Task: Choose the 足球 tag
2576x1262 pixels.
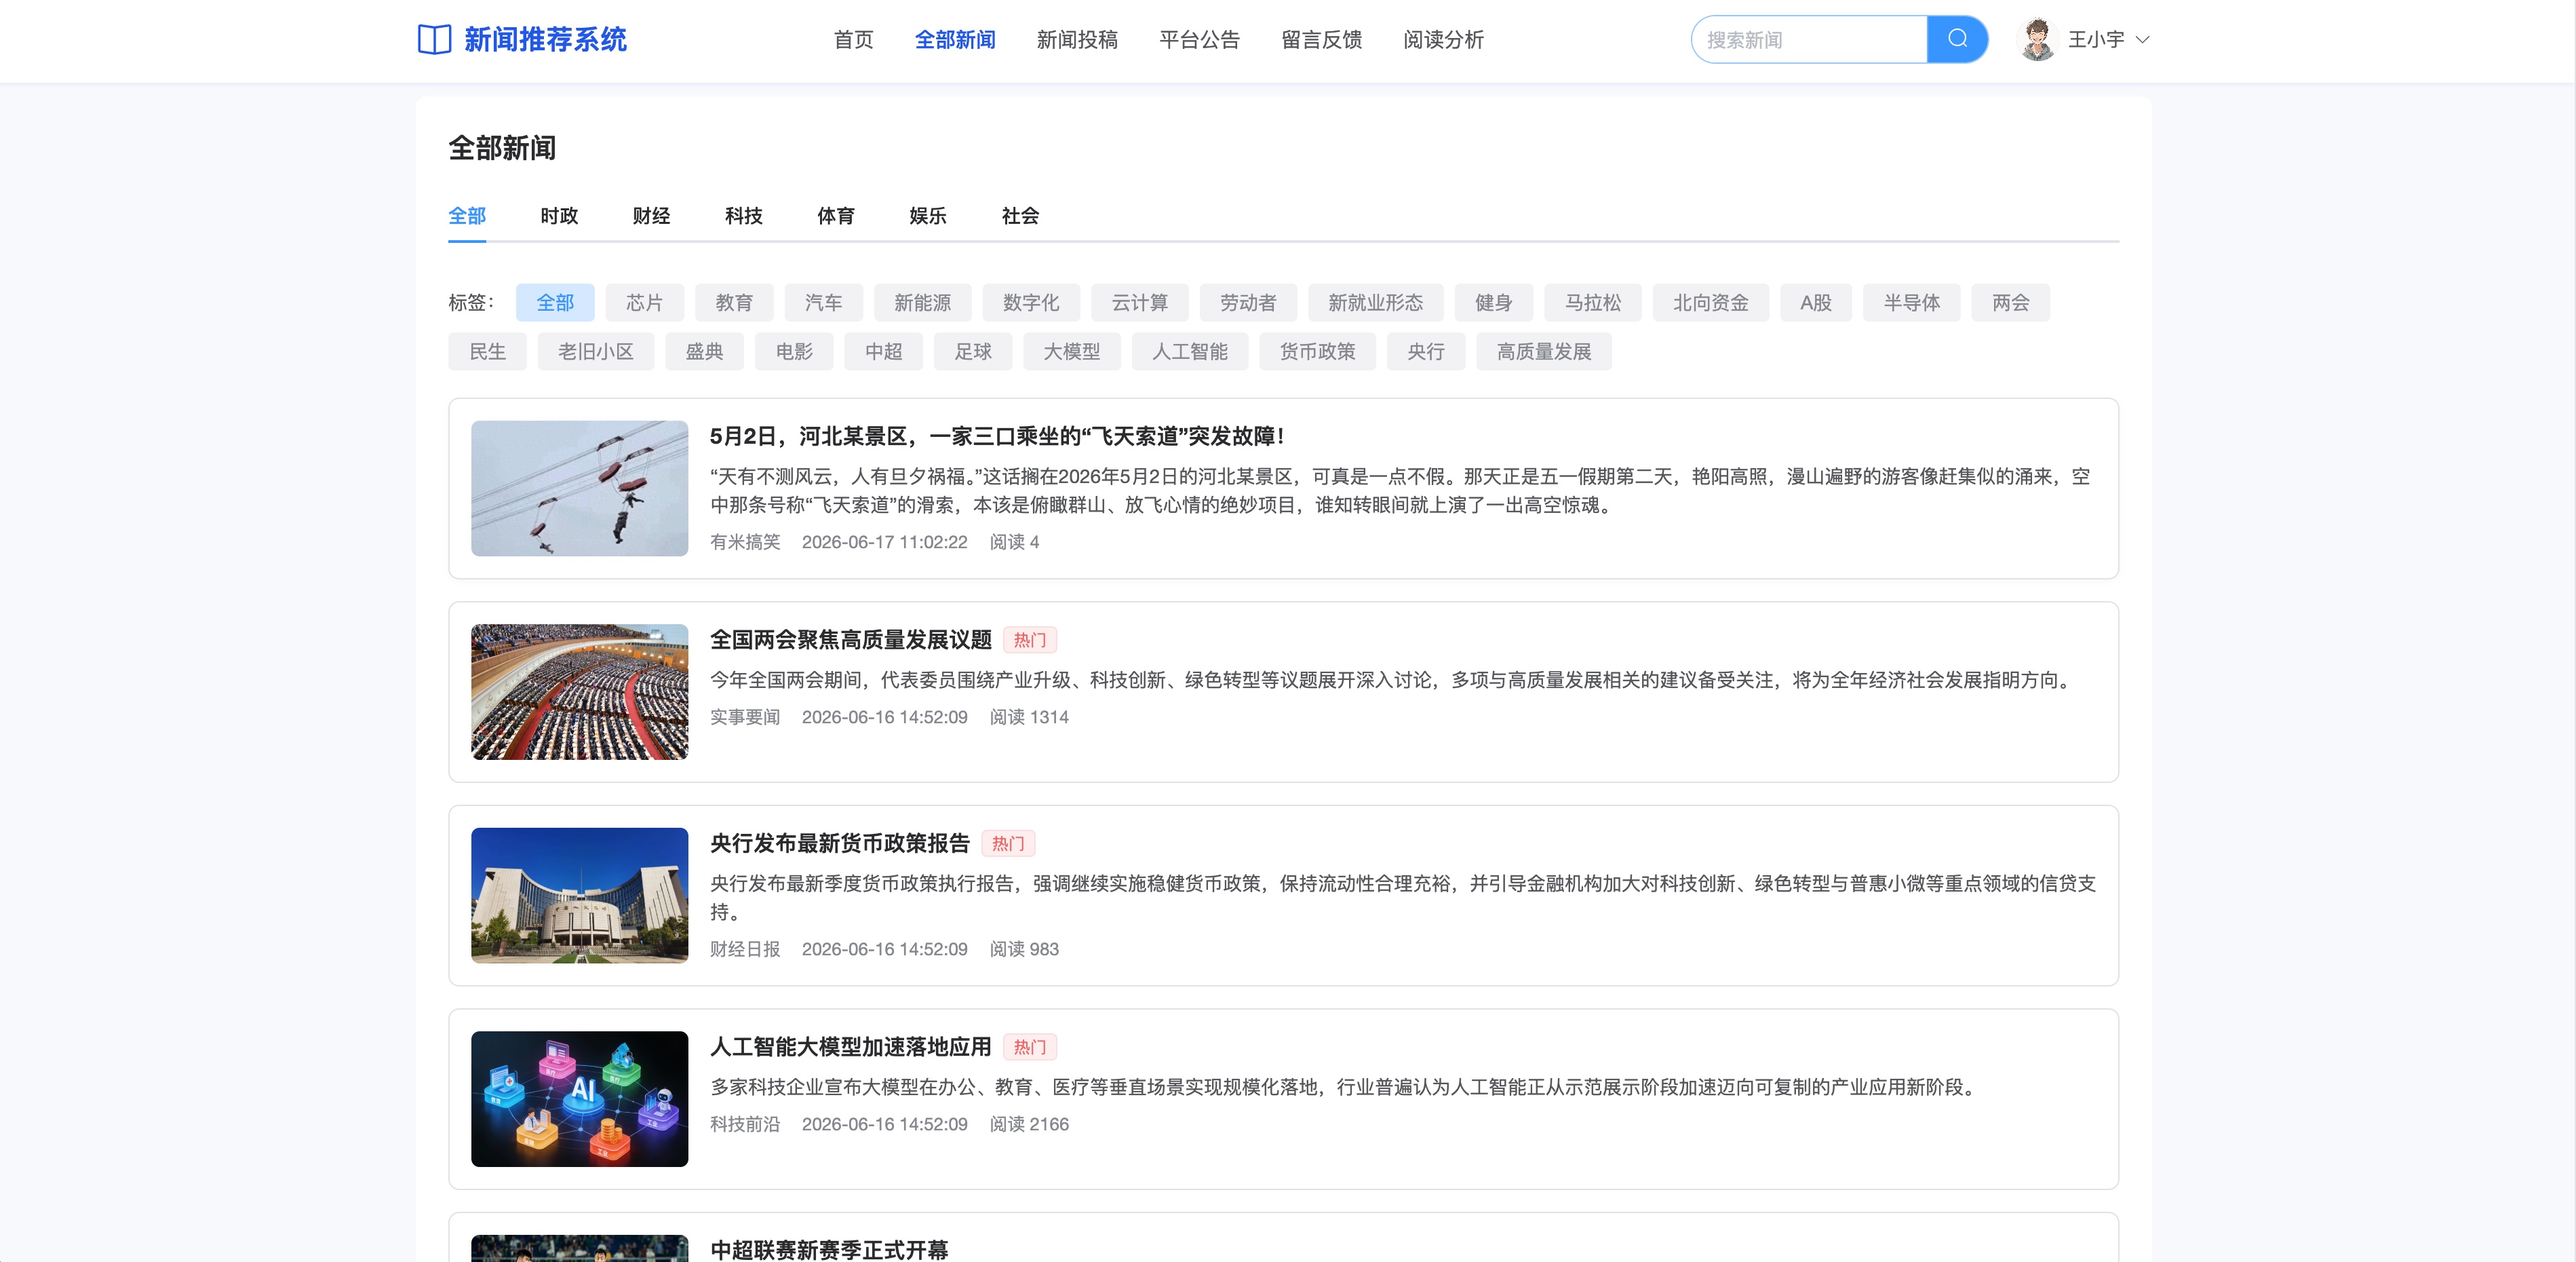Action: point(973,351)
